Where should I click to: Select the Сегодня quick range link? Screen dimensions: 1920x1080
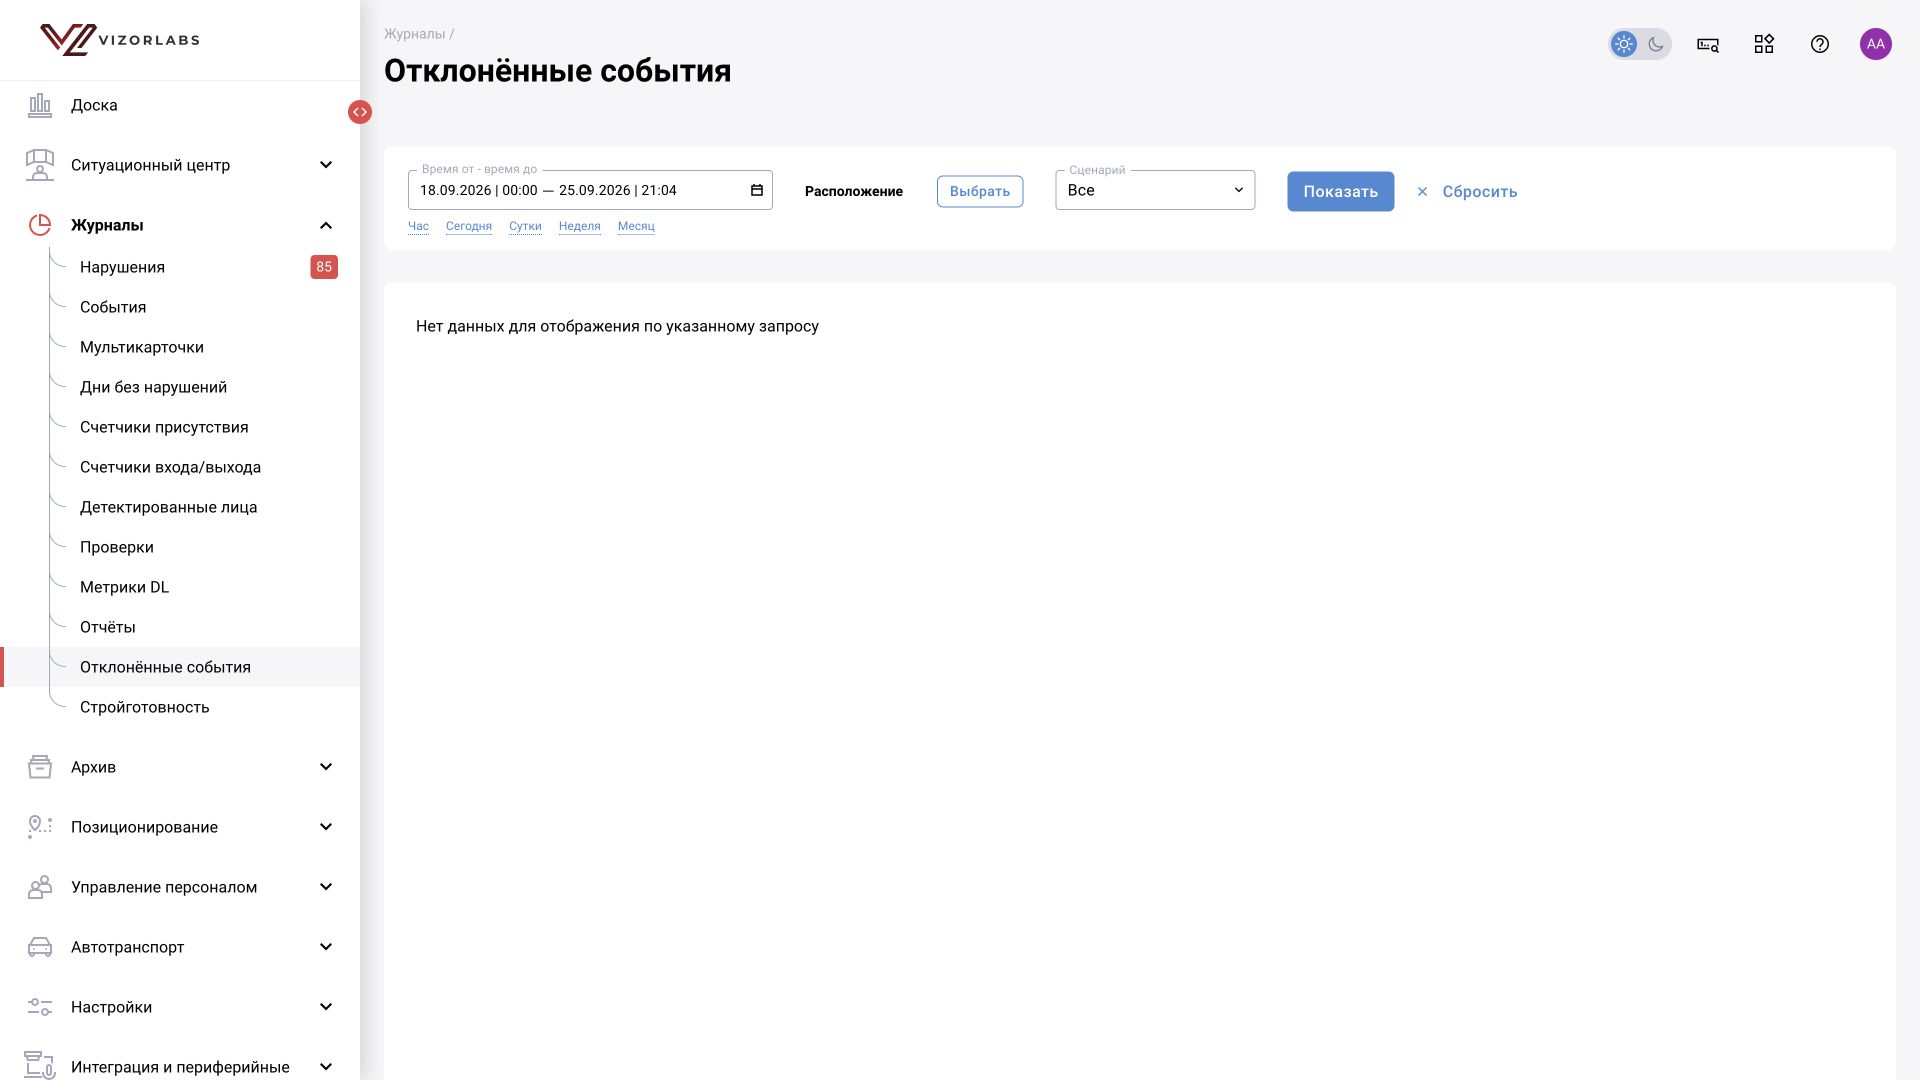pos(469,226)
